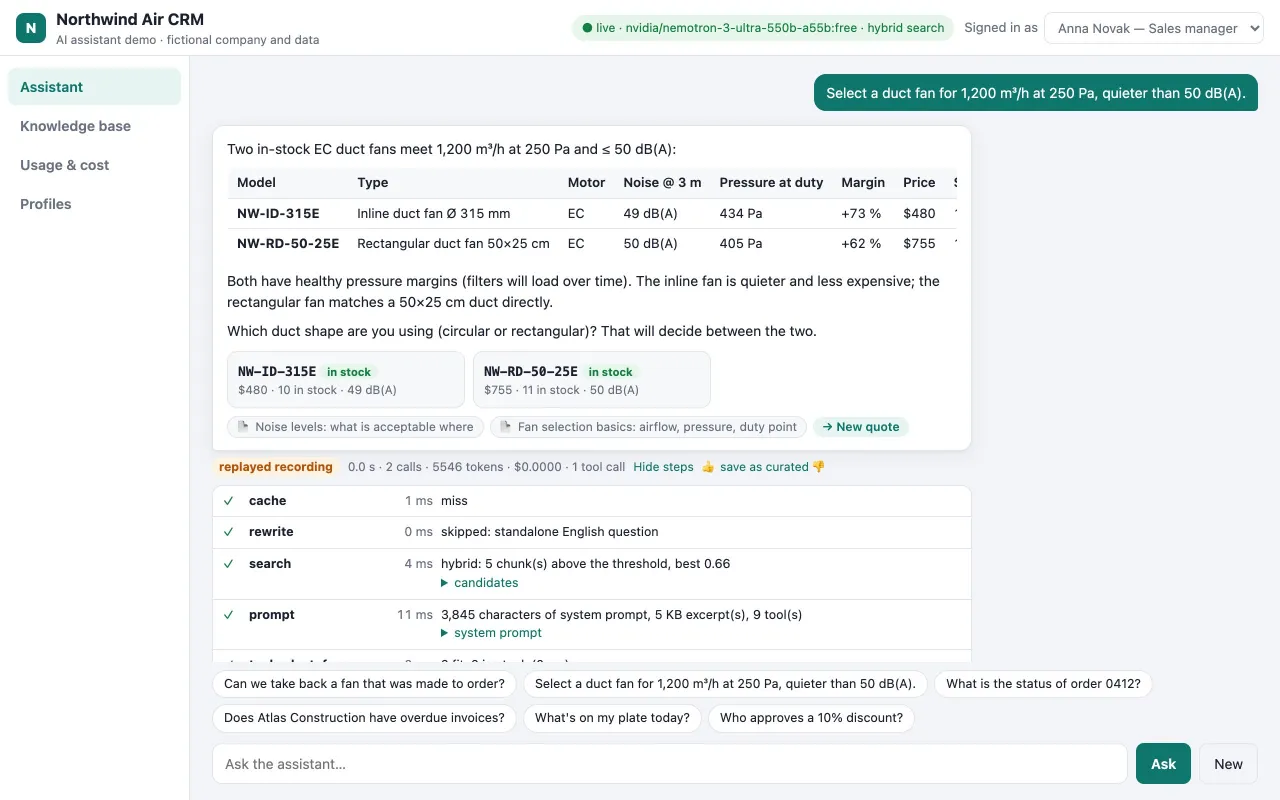Click the live model status badge

click(x=763, y=28)
